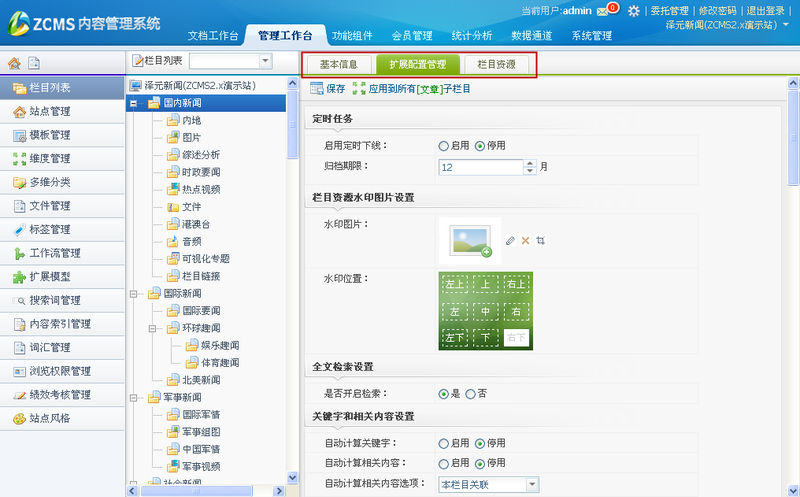Delete watermark image with the orange X icon

(525, 240)
